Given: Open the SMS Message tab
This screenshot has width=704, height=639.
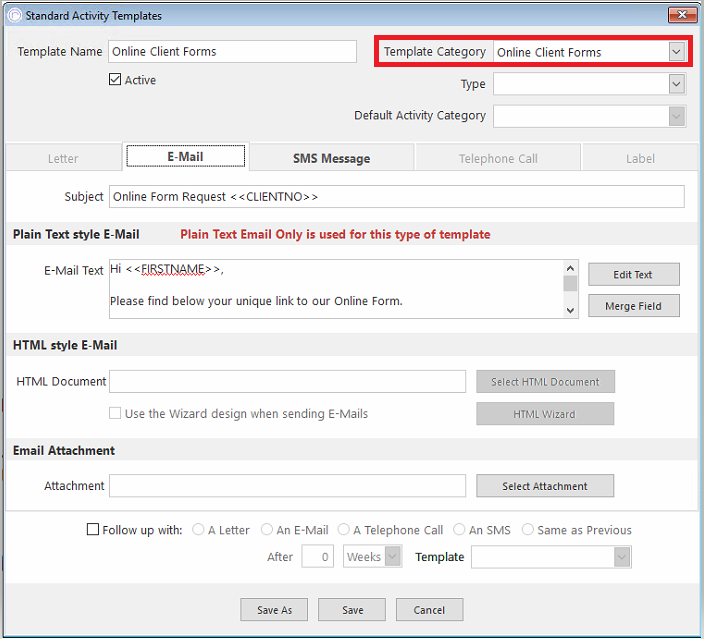Looking at the screenshot, I should click(332, 158).
